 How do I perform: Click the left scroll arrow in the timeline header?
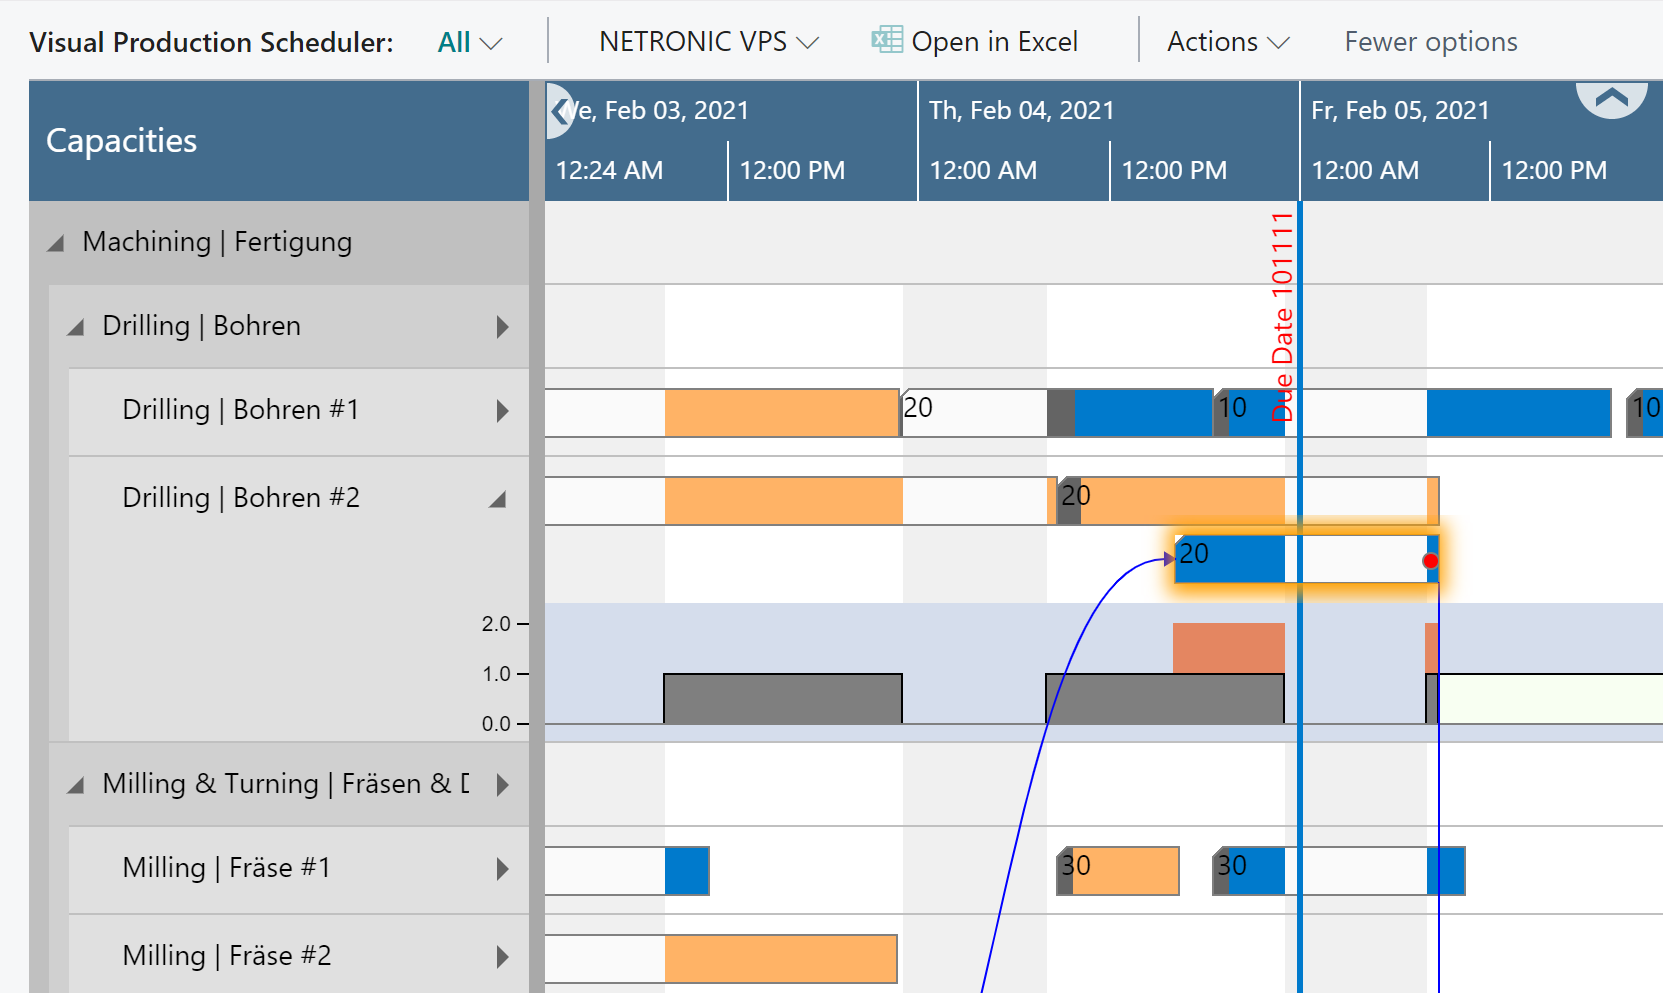click(557, 113)
